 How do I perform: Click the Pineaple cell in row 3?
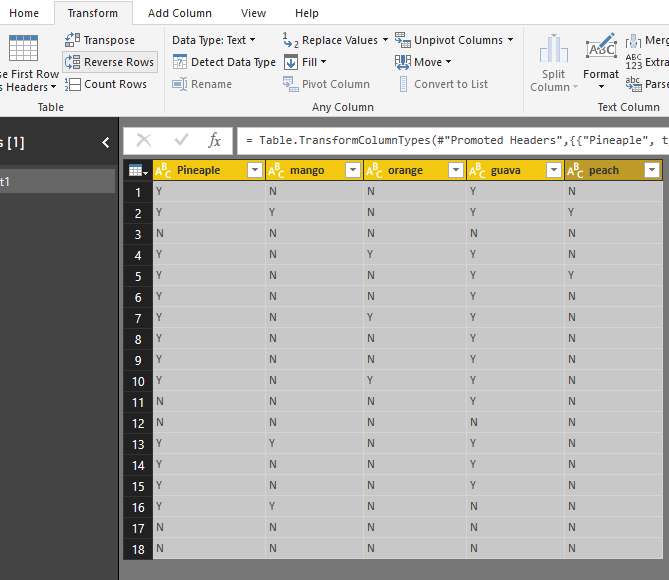coord(209,233)
